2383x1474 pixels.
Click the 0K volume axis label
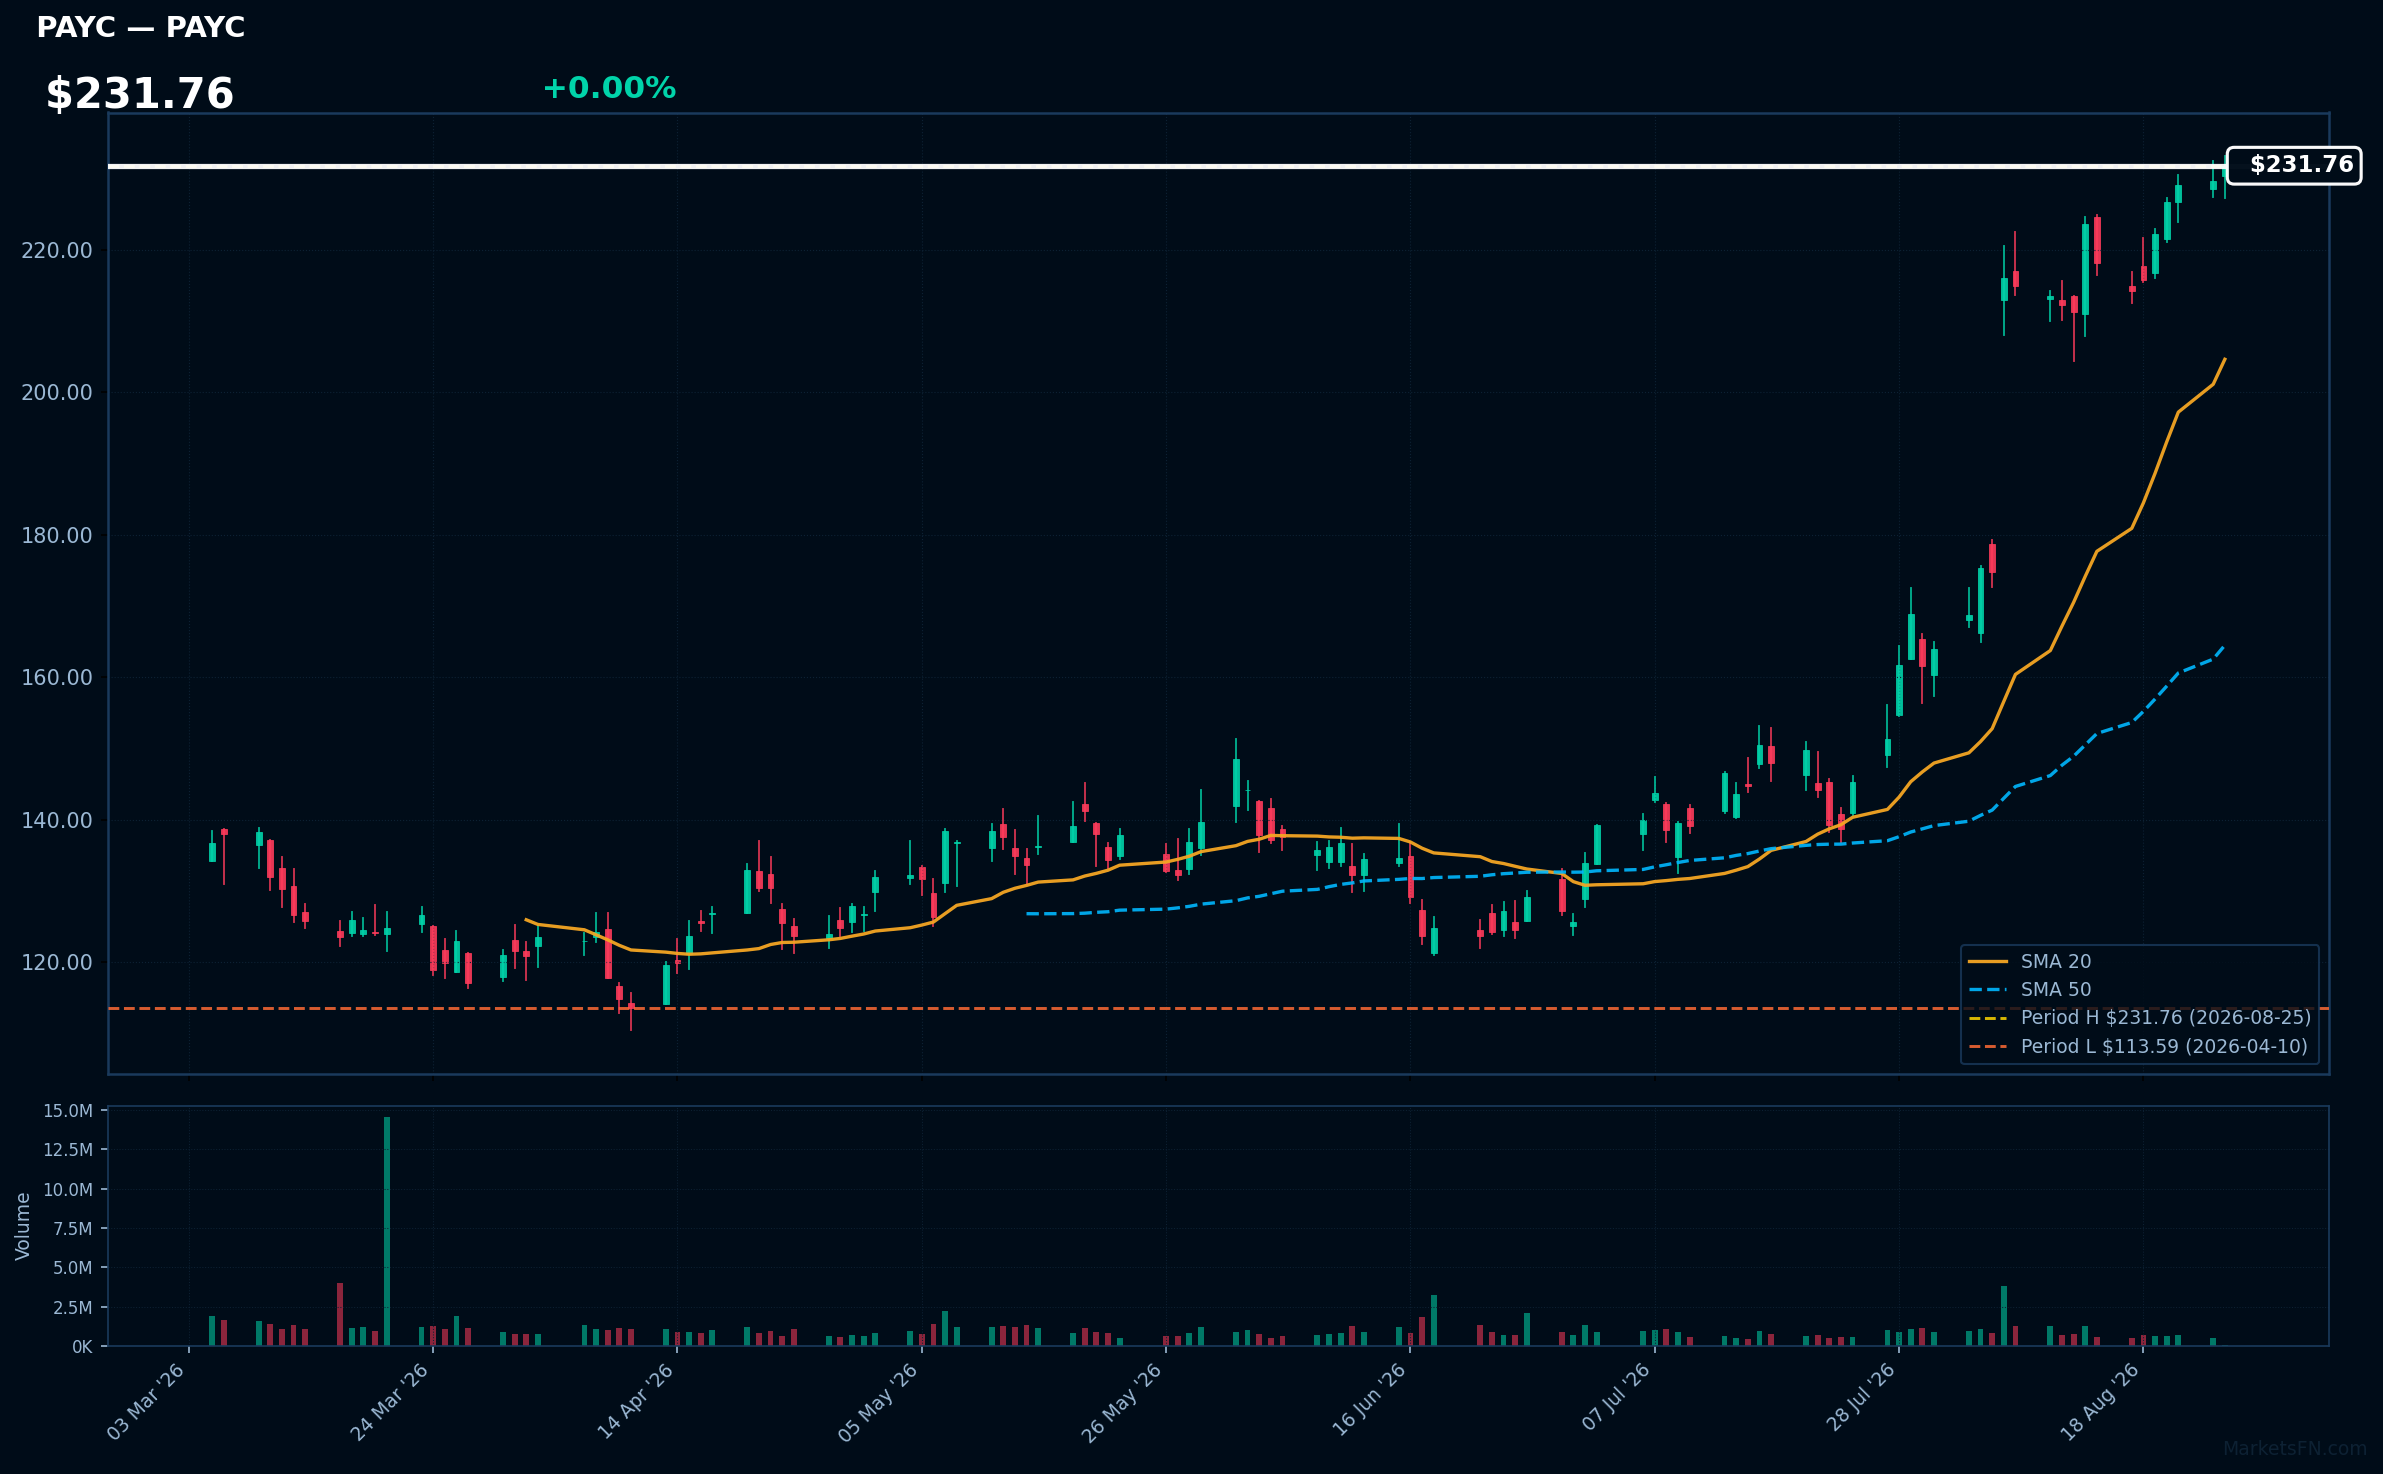coord(82,1347)
